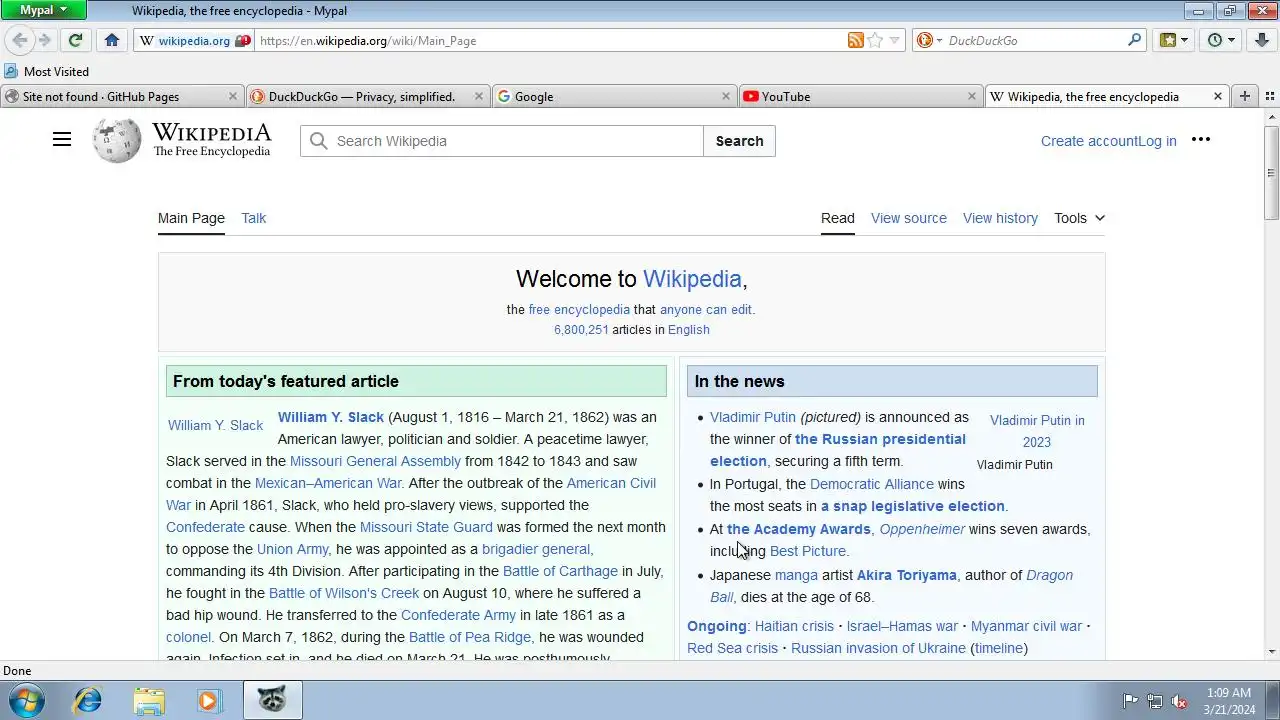Click the Vladimir Putin in 2023 image link
The image size is (1280, 720).
point(1037,431)
